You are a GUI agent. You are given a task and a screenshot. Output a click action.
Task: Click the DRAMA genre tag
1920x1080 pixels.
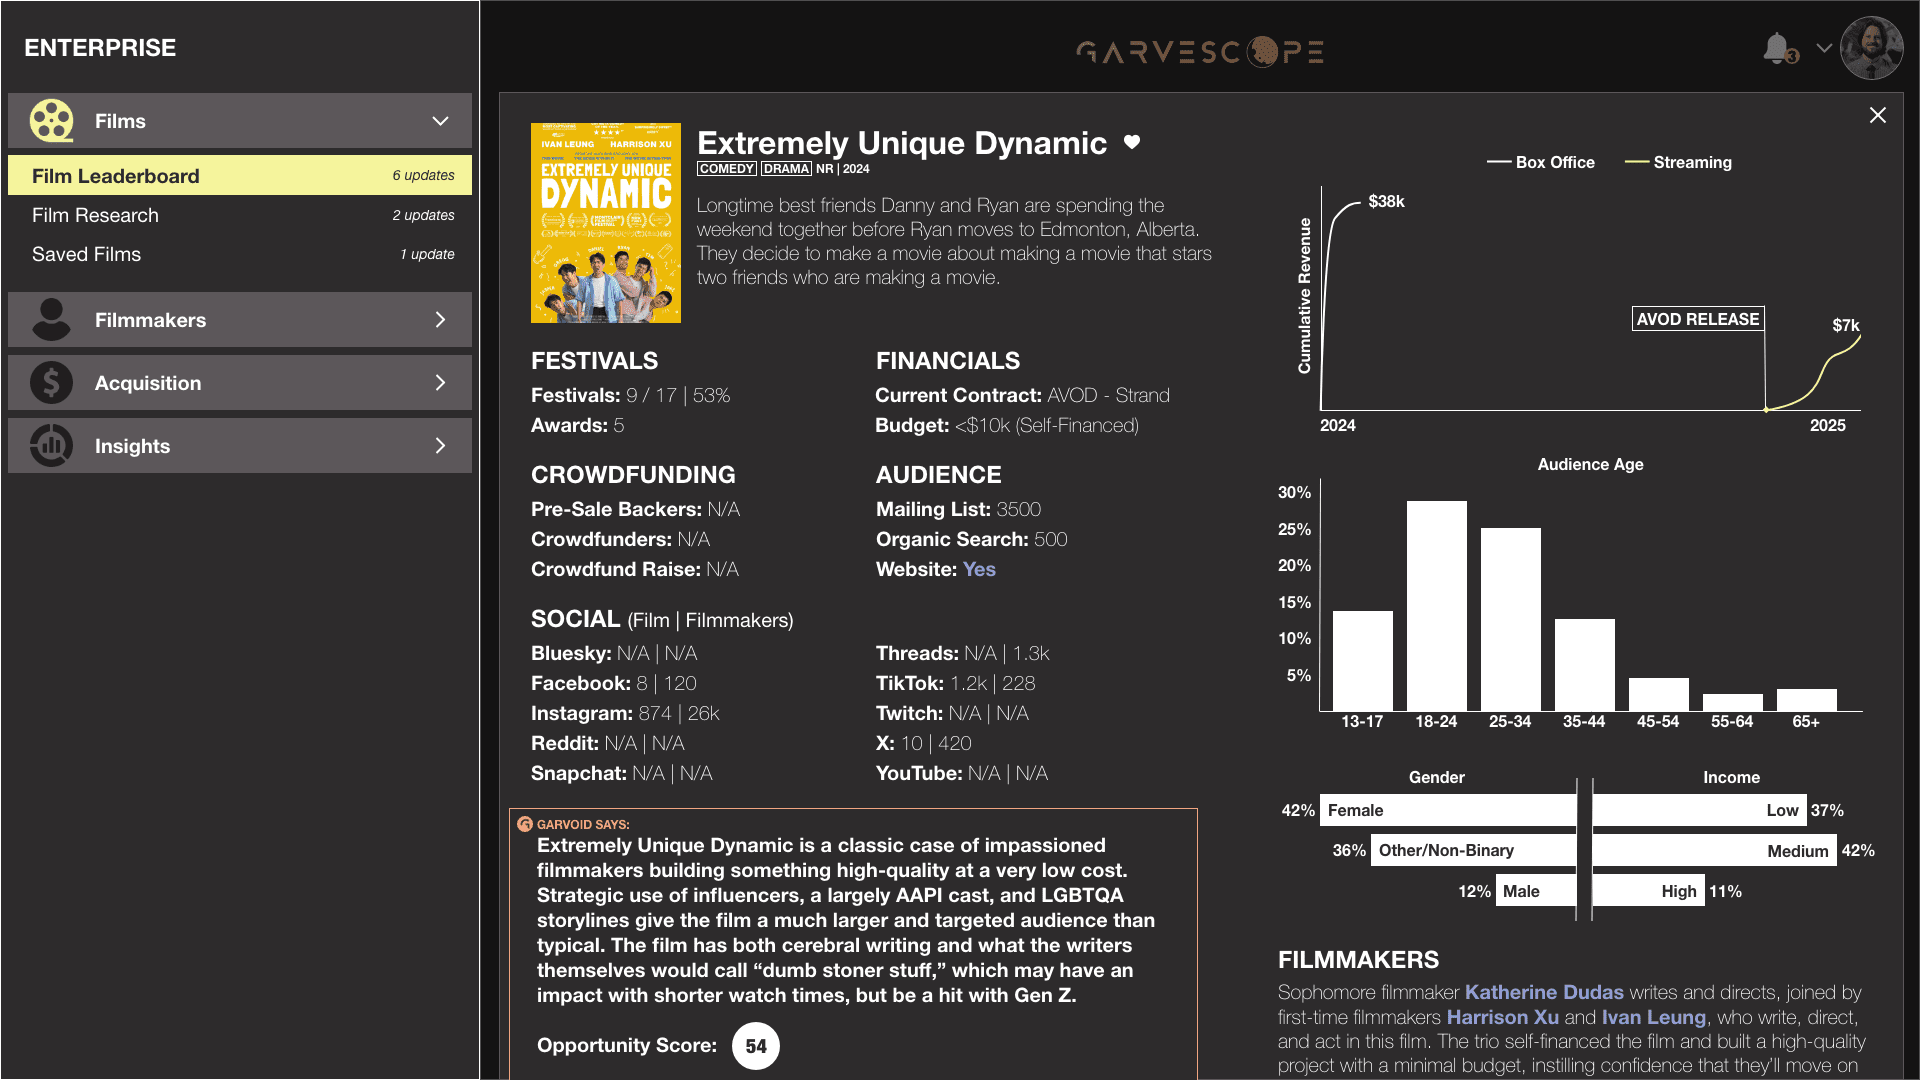pyautogui.click(x=787, y=169)
